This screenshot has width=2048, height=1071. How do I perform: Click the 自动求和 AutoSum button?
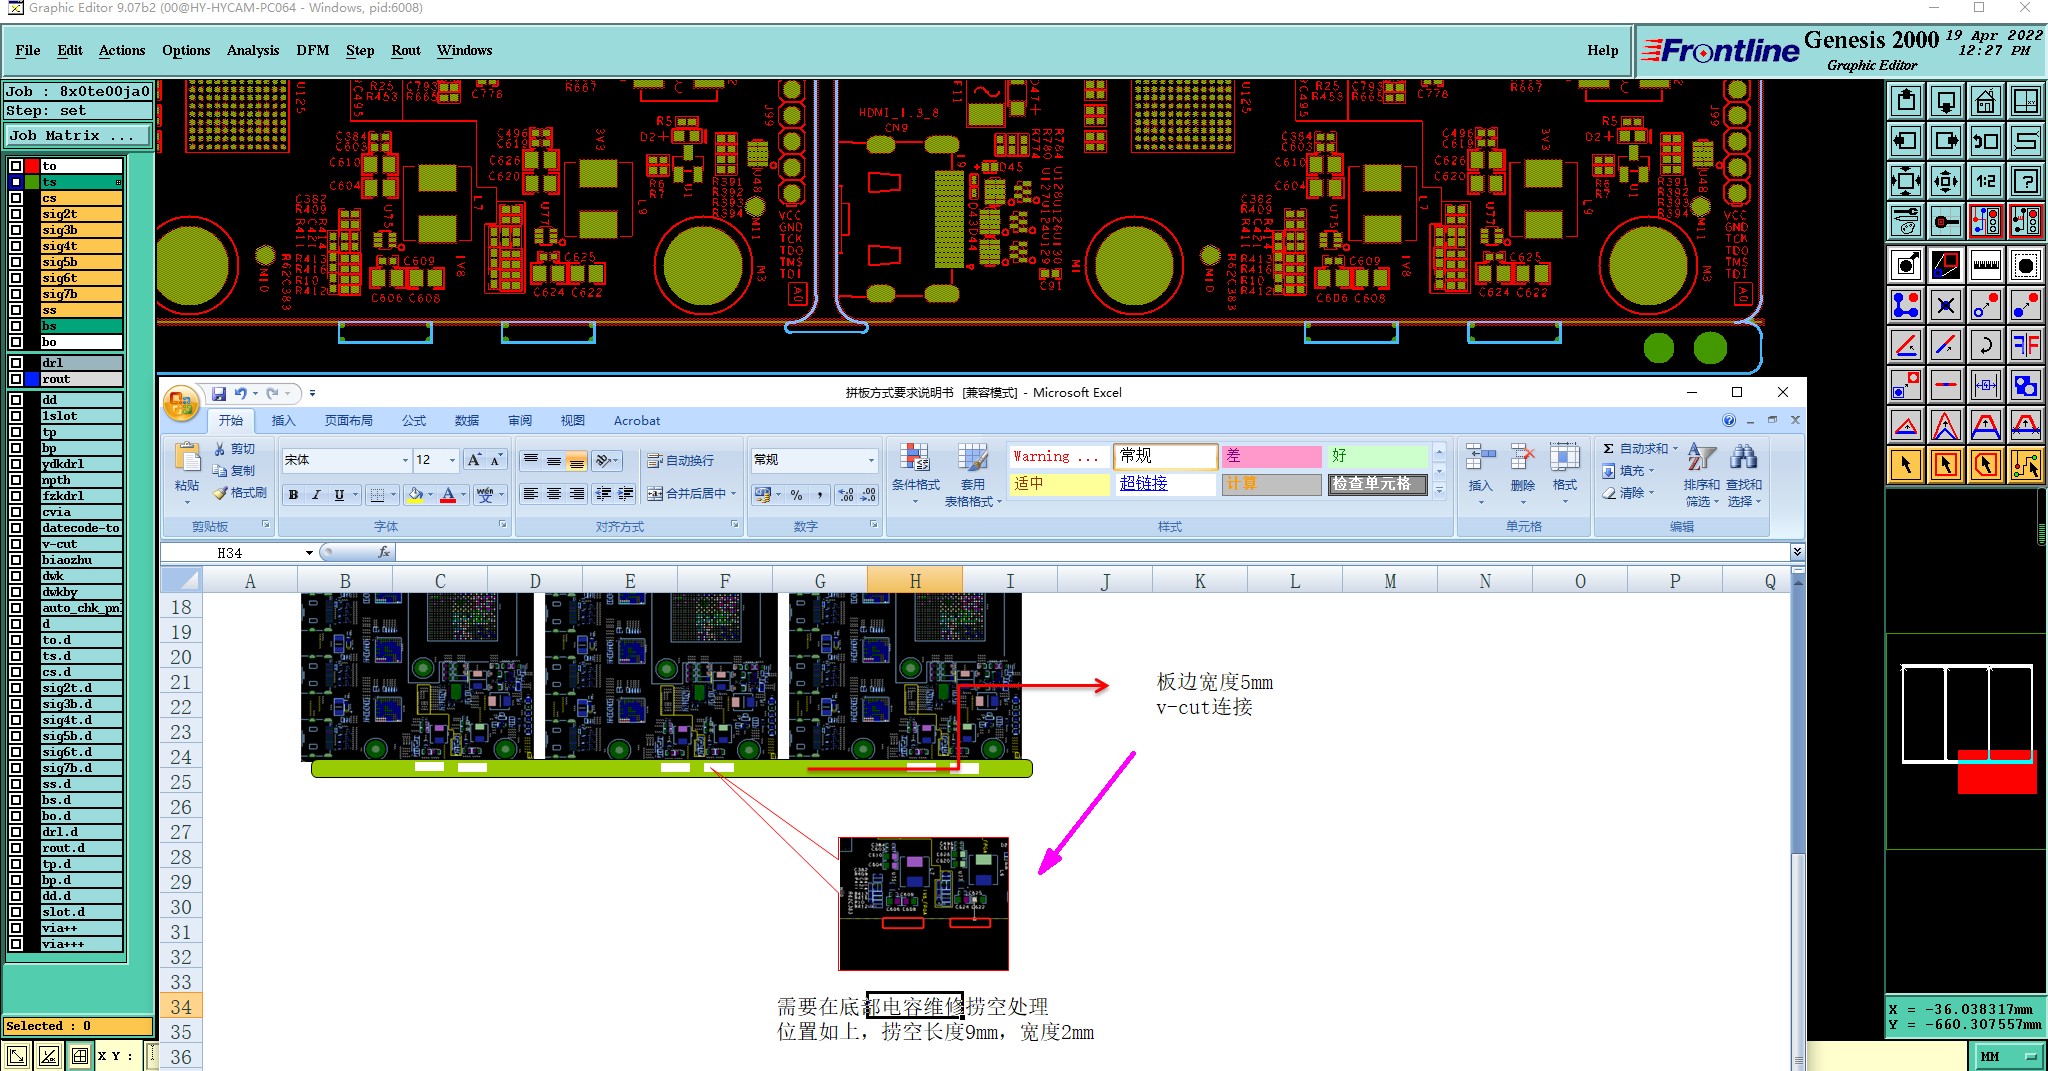(1640, 449)
